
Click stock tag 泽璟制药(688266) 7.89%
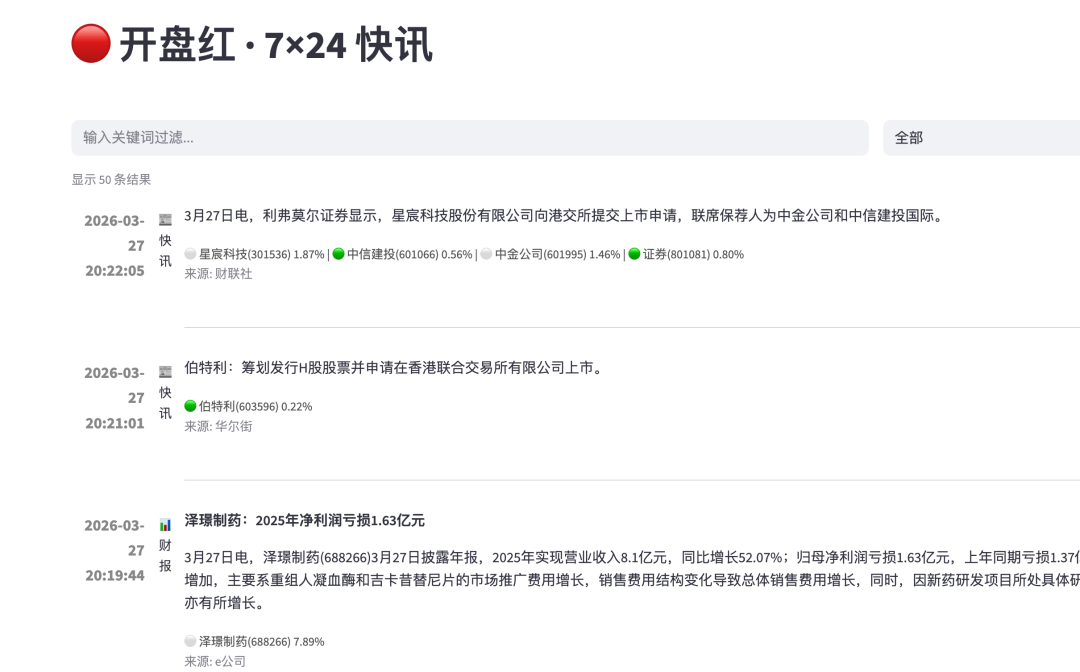coord(261,642)
